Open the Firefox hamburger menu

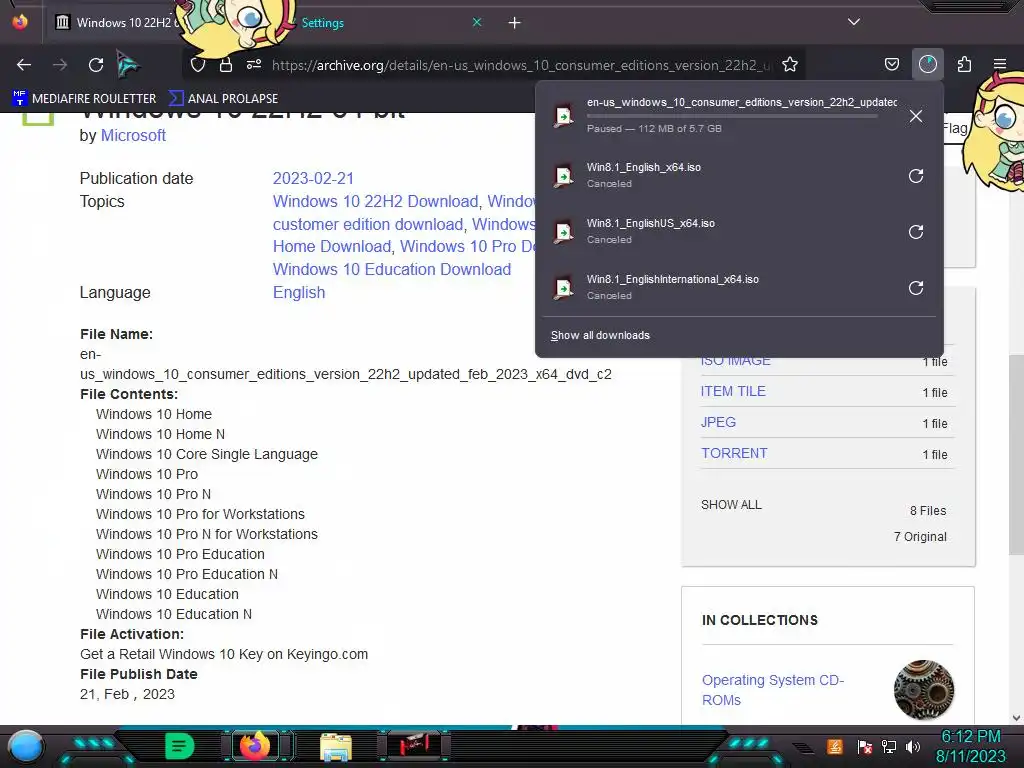(x=1000, y=64)
